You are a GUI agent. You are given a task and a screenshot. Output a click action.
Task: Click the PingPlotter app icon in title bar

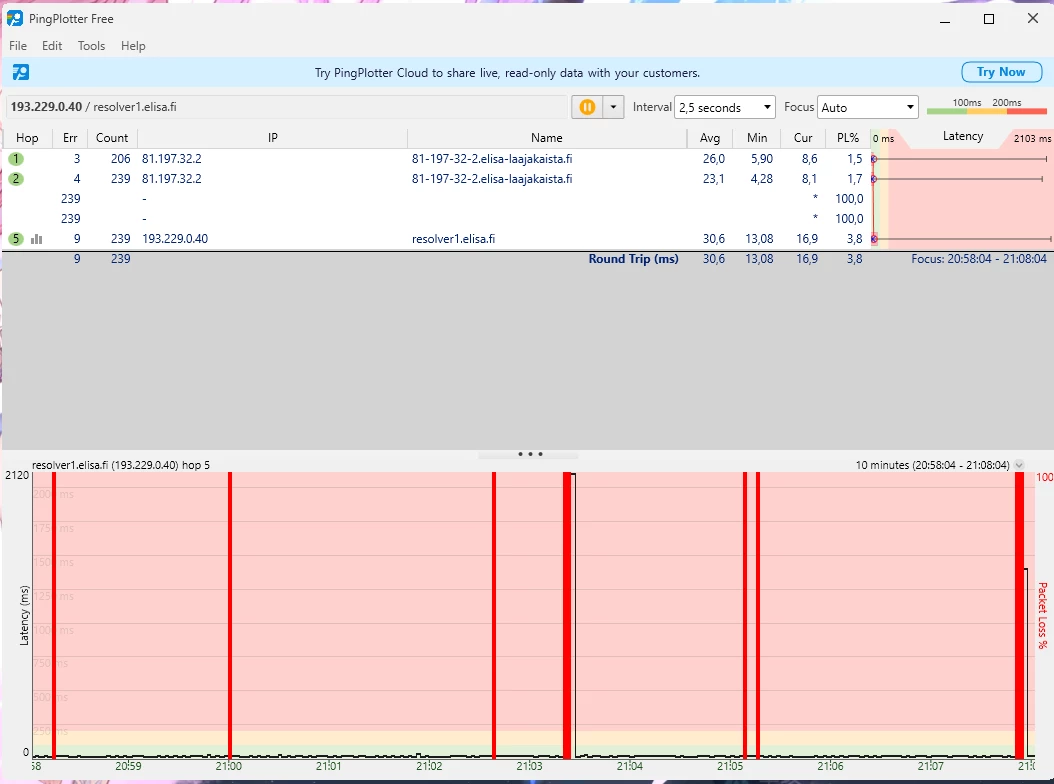pyautogui.click(x=15, y=18)
